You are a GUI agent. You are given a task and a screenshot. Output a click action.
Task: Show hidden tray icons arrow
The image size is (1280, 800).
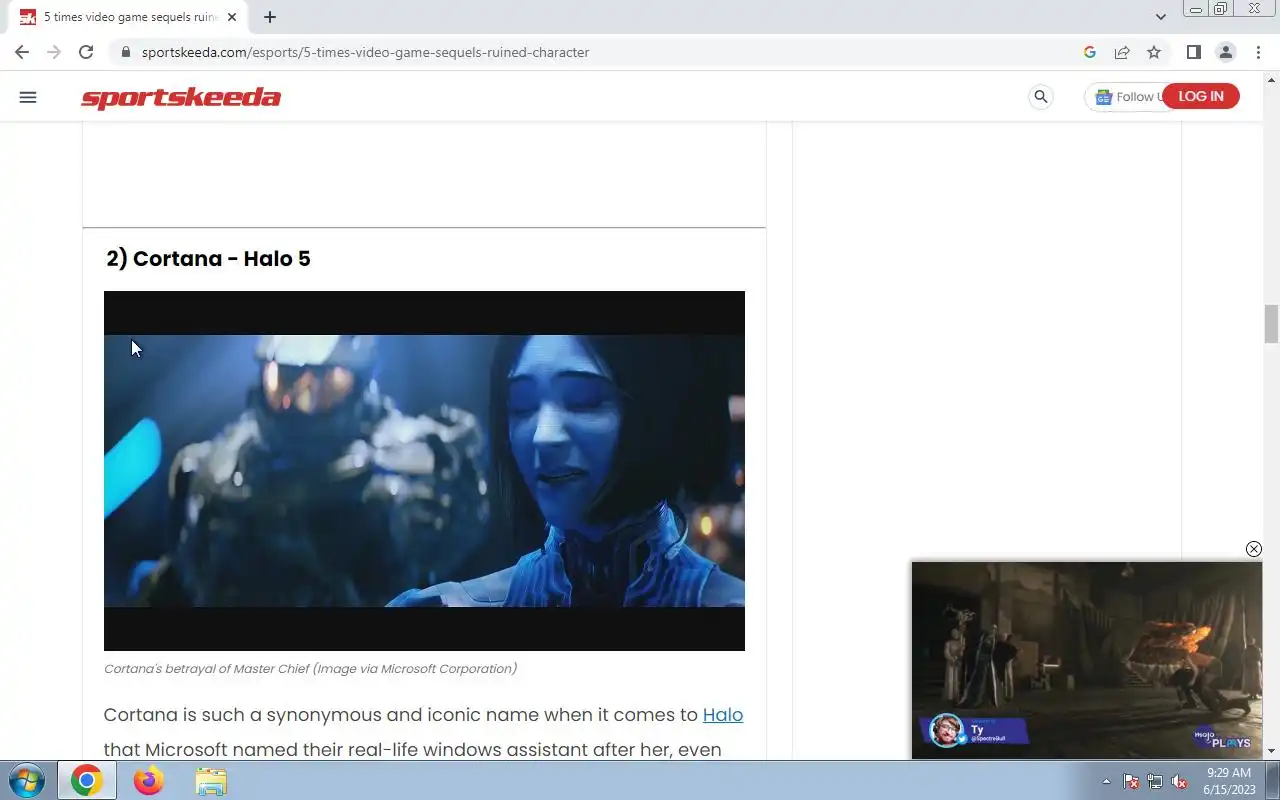(1106, 782)
